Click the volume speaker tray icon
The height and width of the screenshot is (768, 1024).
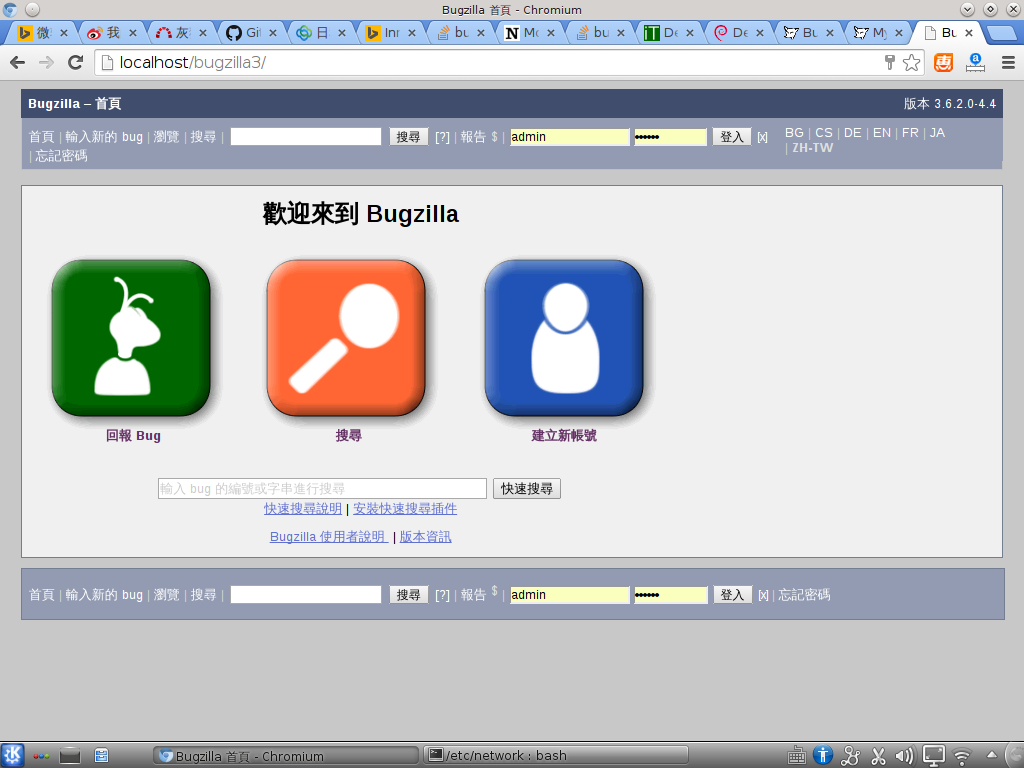tap(905, 755)
